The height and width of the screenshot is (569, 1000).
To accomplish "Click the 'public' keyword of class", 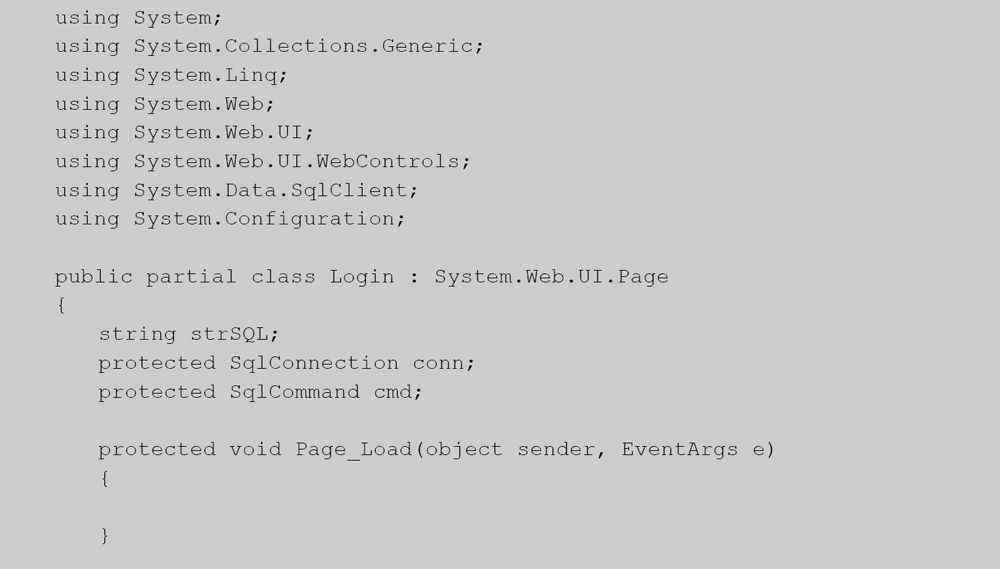I will tap(94, 277).
